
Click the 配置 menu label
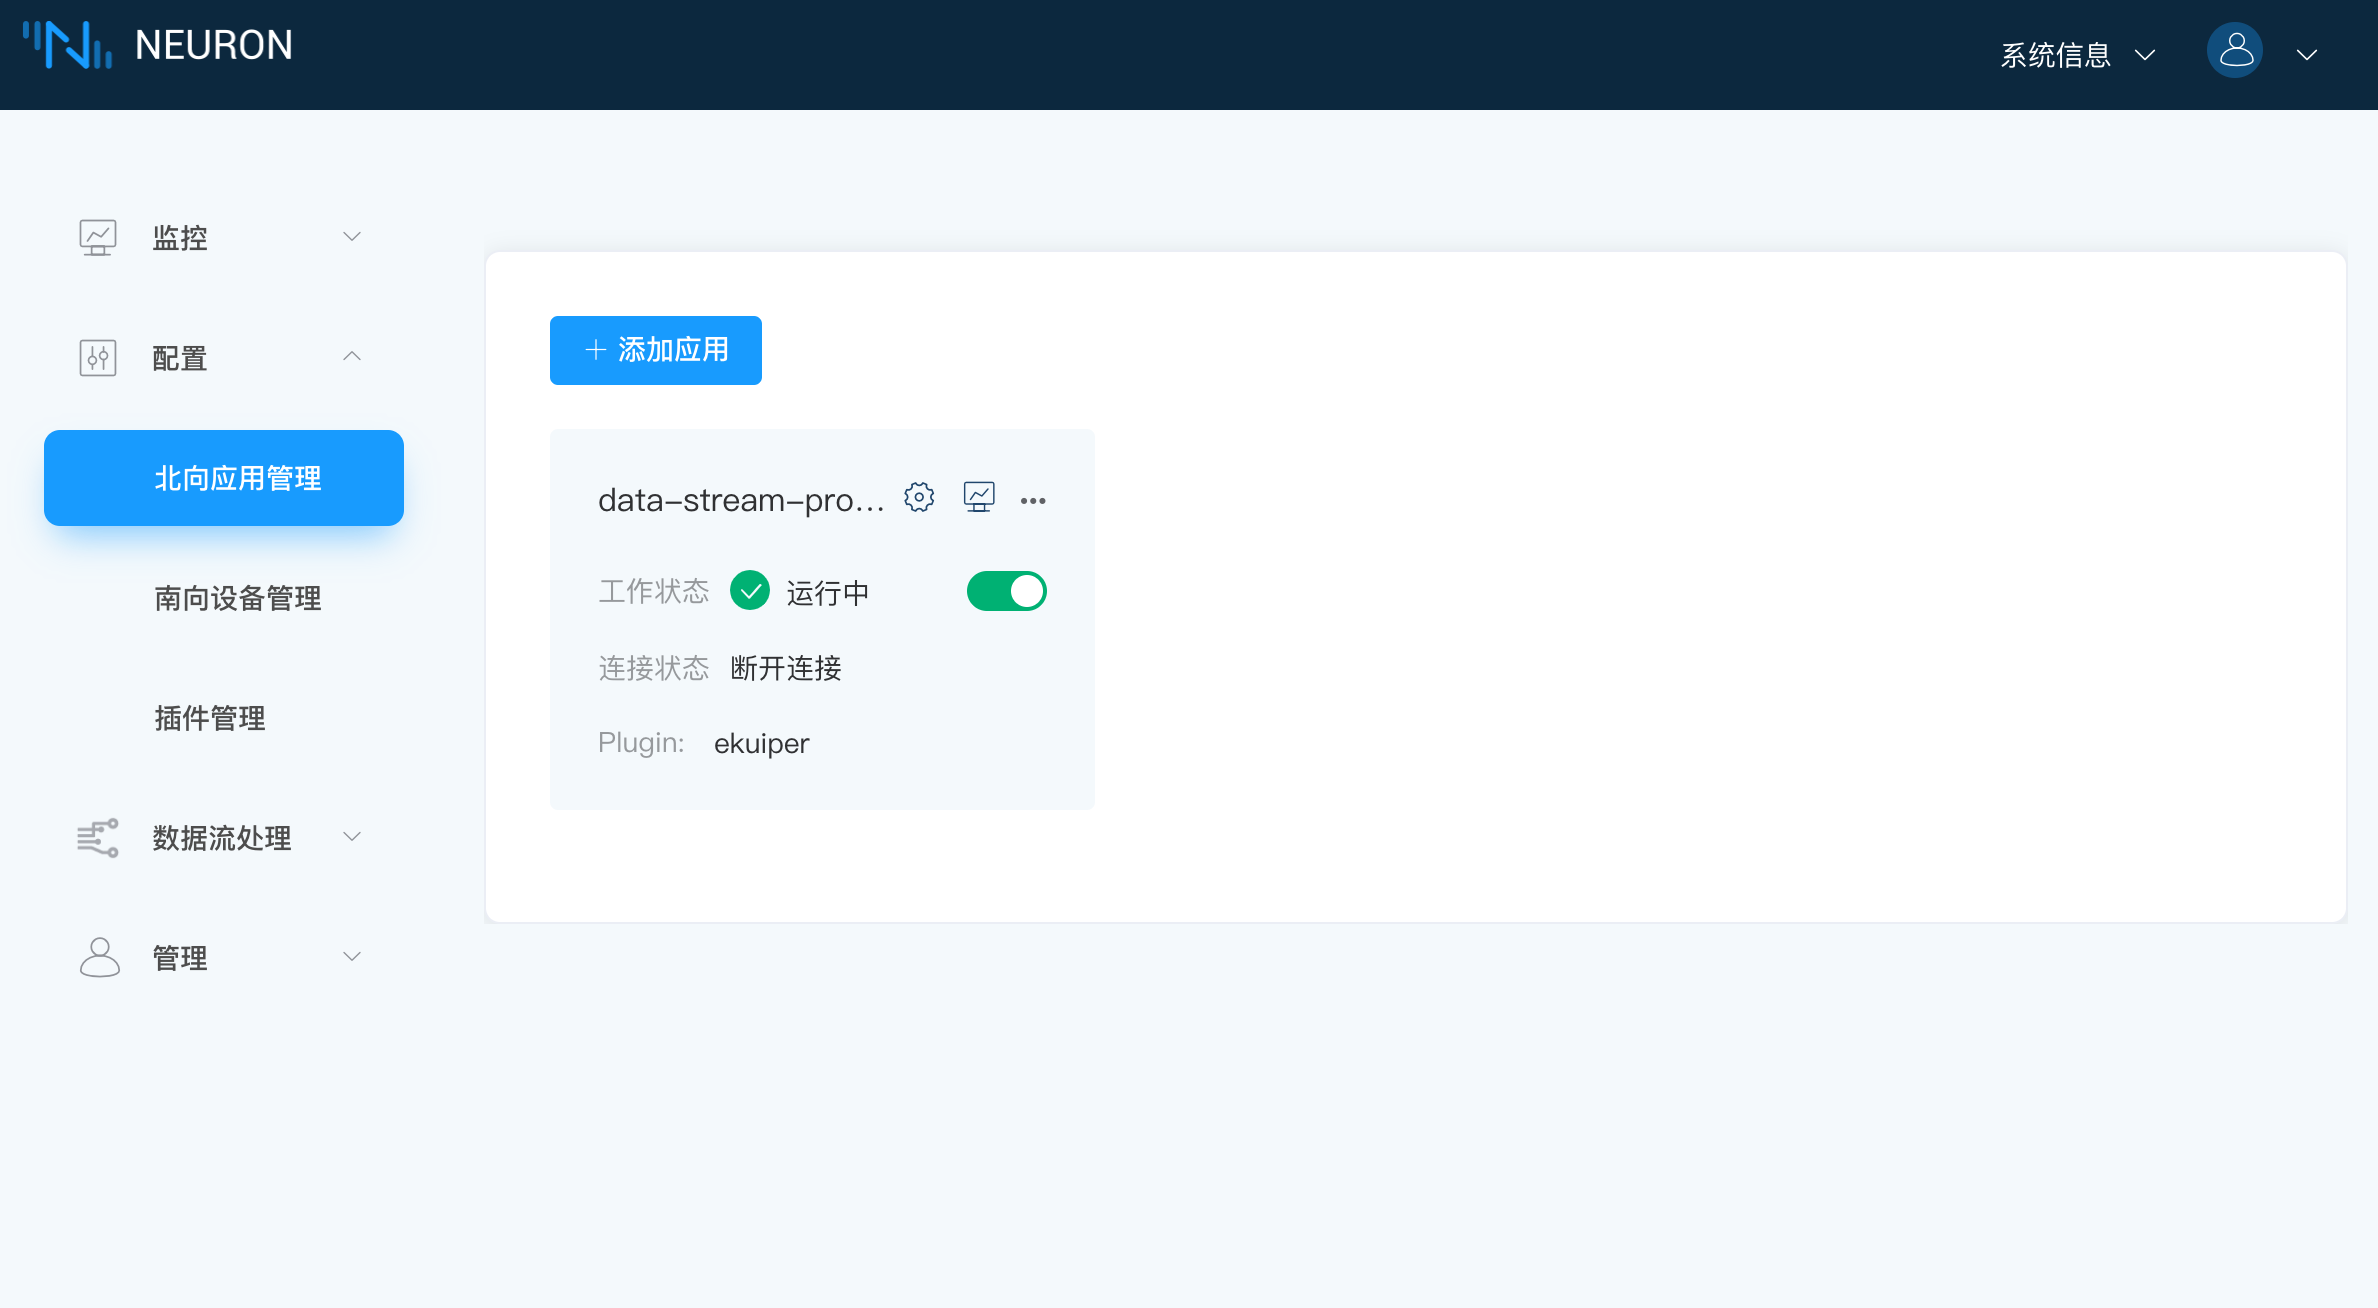pyautogui.click(x=180, y=358)
